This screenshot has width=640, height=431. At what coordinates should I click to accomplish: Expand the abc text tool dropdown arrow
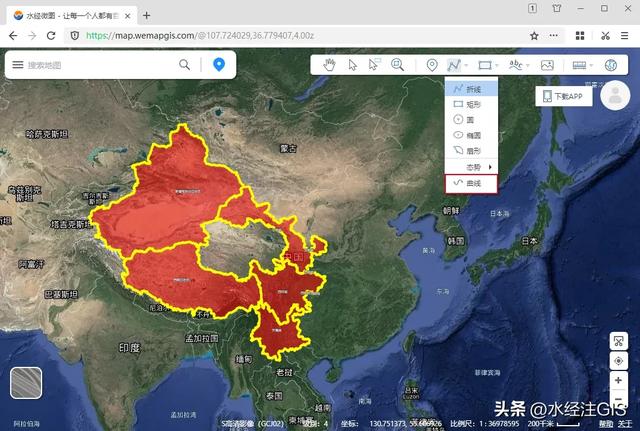click(x=528, y=65)
